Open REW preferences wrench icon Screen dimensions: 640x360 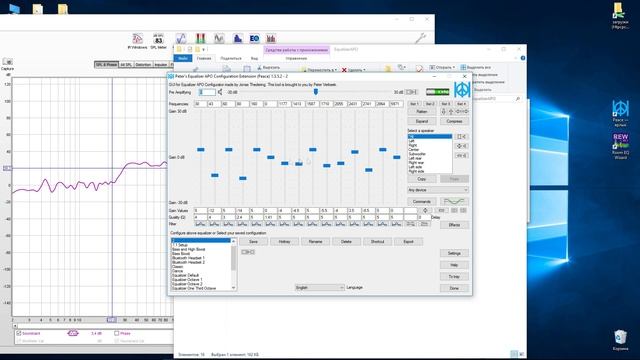[420, 38]
